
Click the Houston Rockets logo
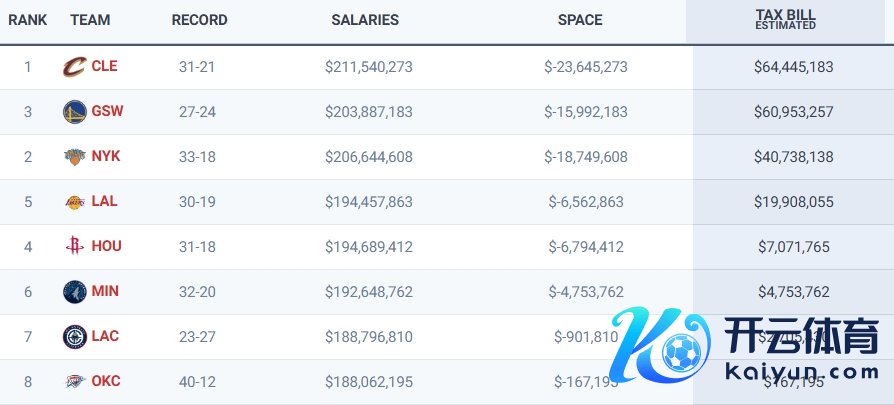point(75,246)
